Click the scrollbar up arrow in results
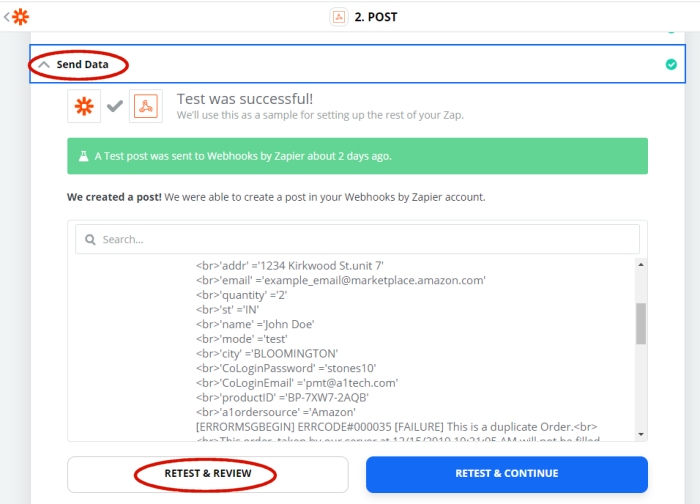700x504 pixels. click(x=641, y=265)
